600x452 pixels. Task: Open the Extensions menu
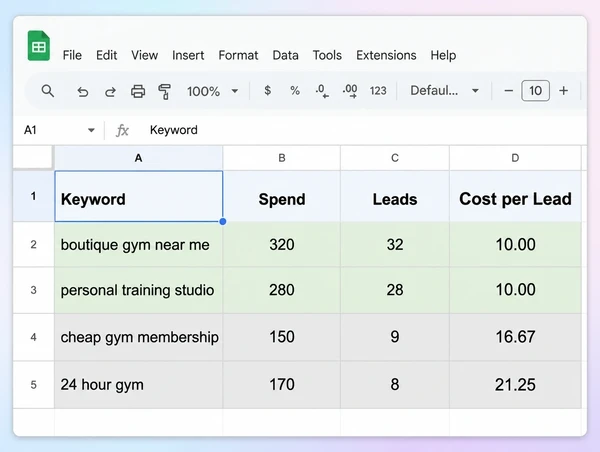tap(386, 55)
